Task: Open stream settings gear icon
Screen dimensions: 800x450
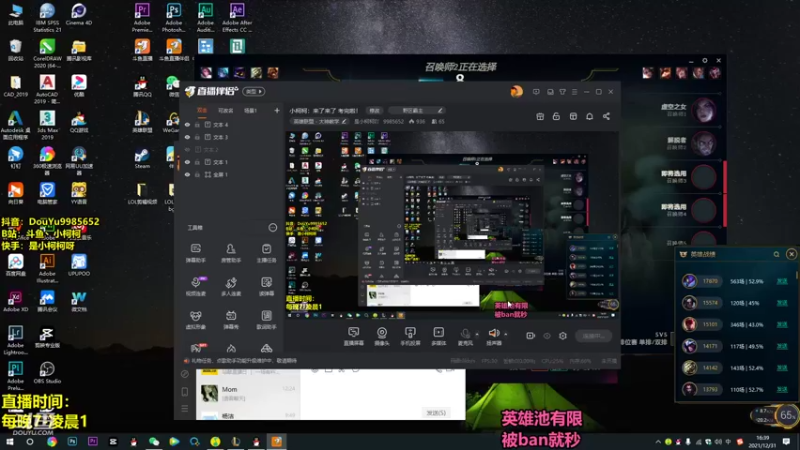Action: (563, 336)
